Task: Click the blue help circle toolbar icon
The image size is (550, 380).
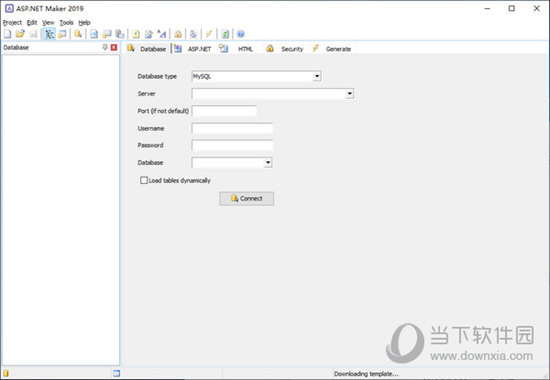Action: pos(241,34)
